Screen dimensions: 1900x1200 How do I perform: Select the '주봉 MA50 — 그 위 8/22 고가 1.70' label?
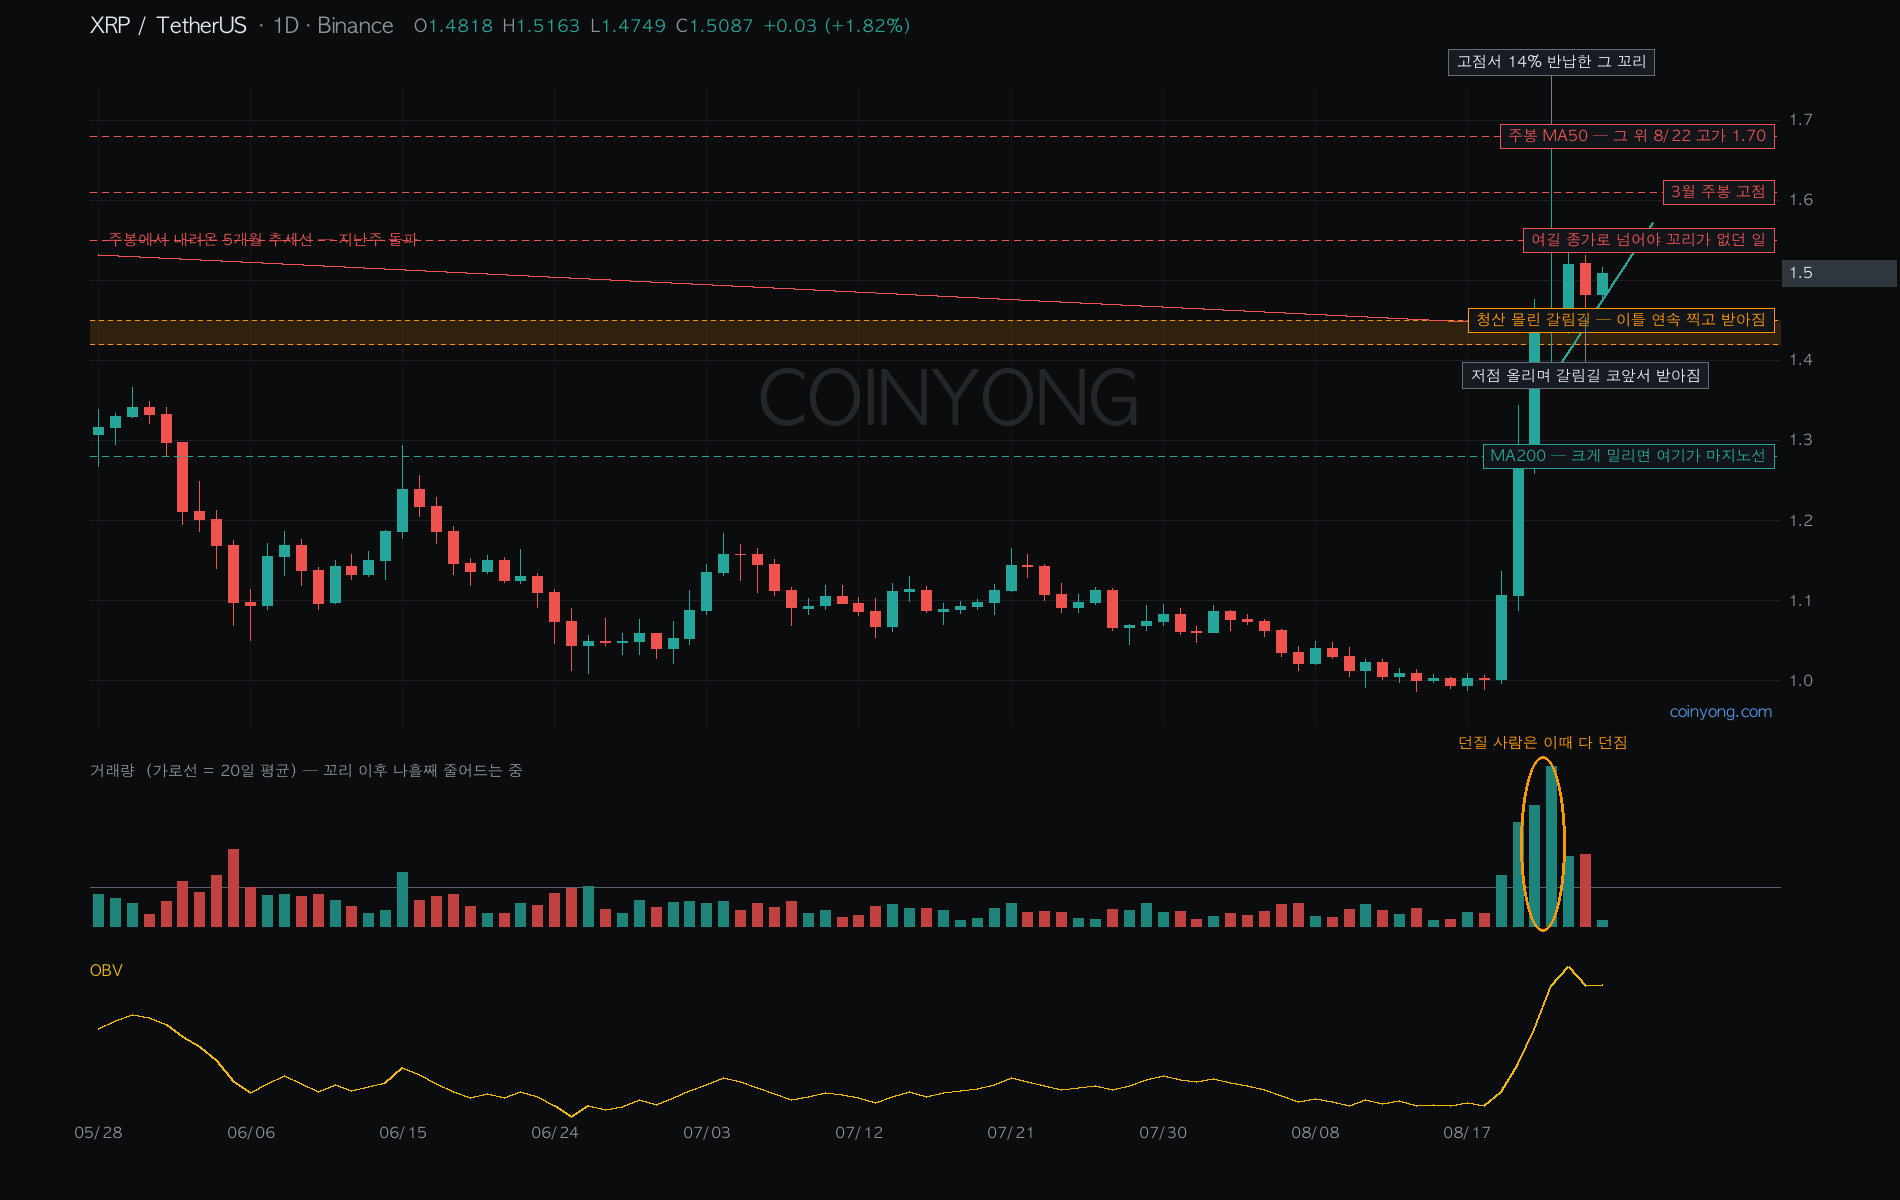1637,136
